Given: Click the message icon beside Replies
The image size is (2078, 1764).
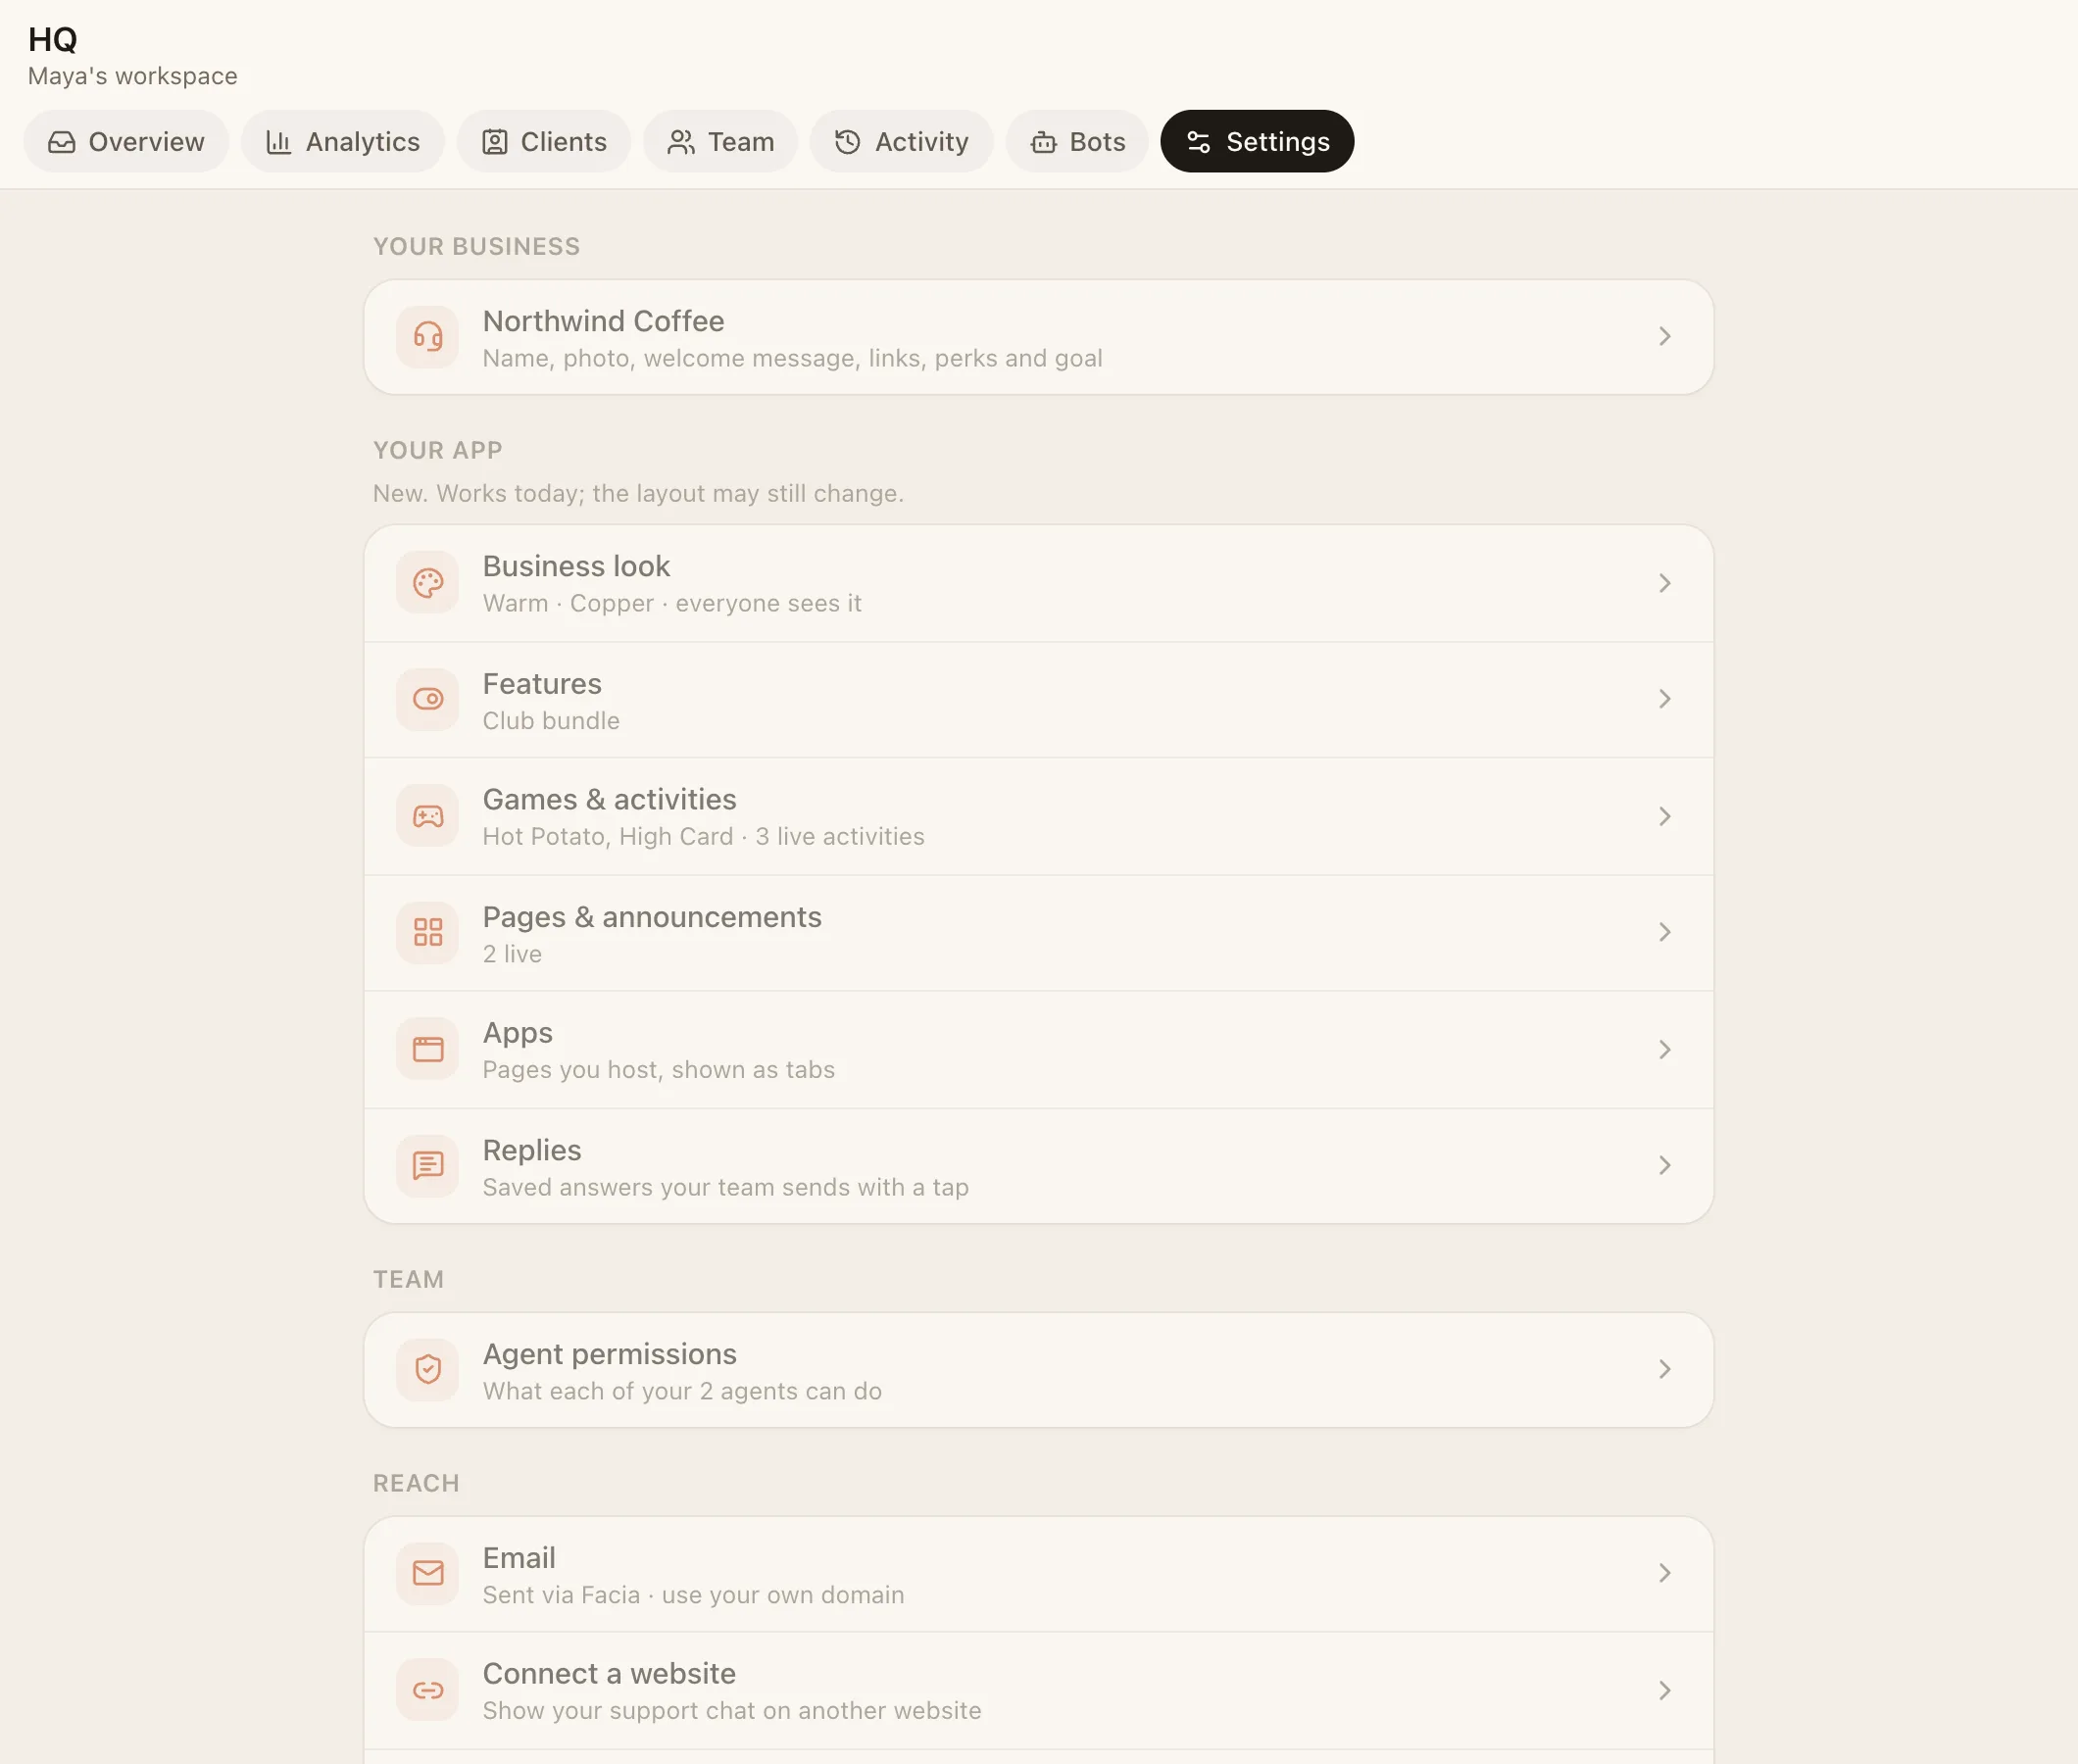Looking at the screenshot, I should coord(428,1165).
